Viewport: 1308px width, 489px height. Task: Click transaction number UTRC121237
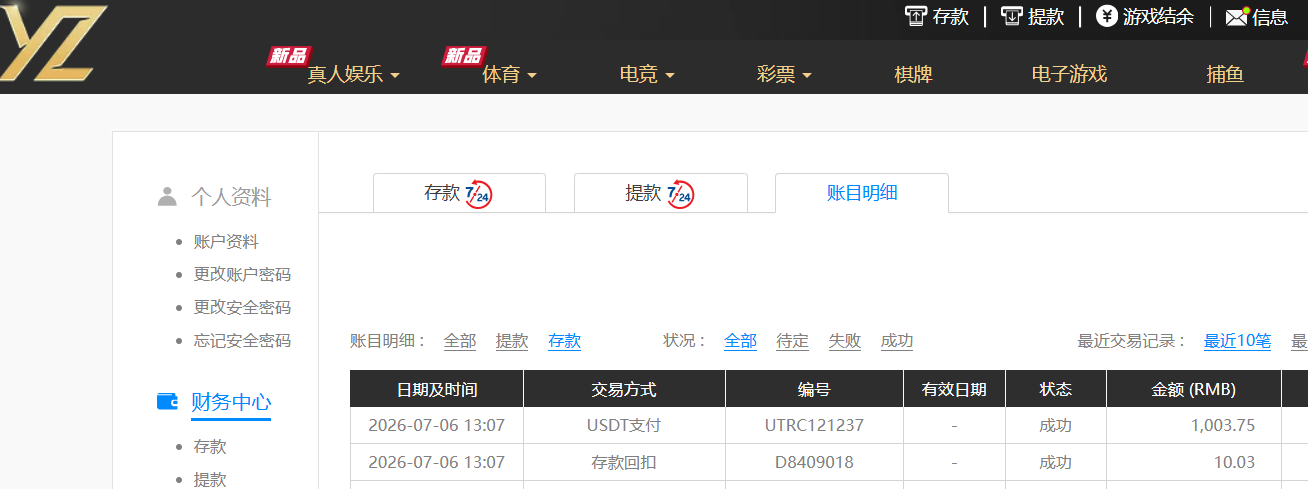point(814,425)
